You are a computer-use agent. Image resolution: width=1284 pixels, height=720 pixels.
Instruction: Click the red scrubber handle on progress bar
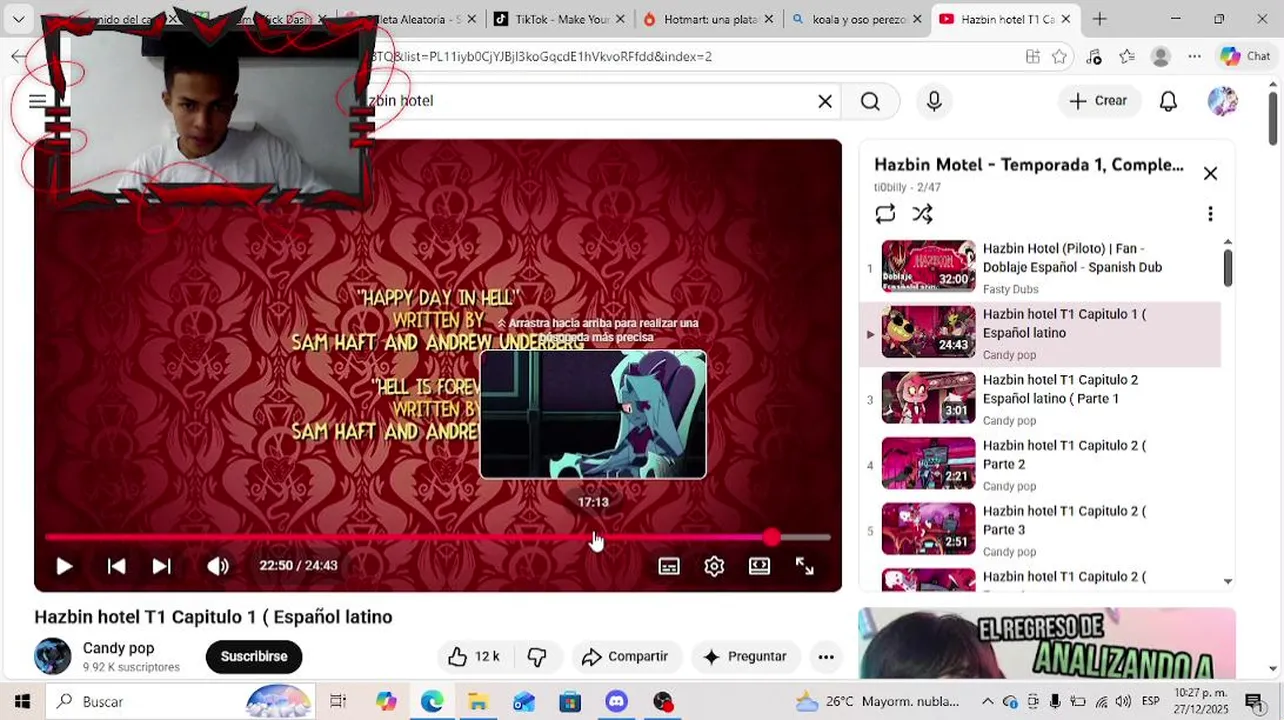[x=771, y=538]
